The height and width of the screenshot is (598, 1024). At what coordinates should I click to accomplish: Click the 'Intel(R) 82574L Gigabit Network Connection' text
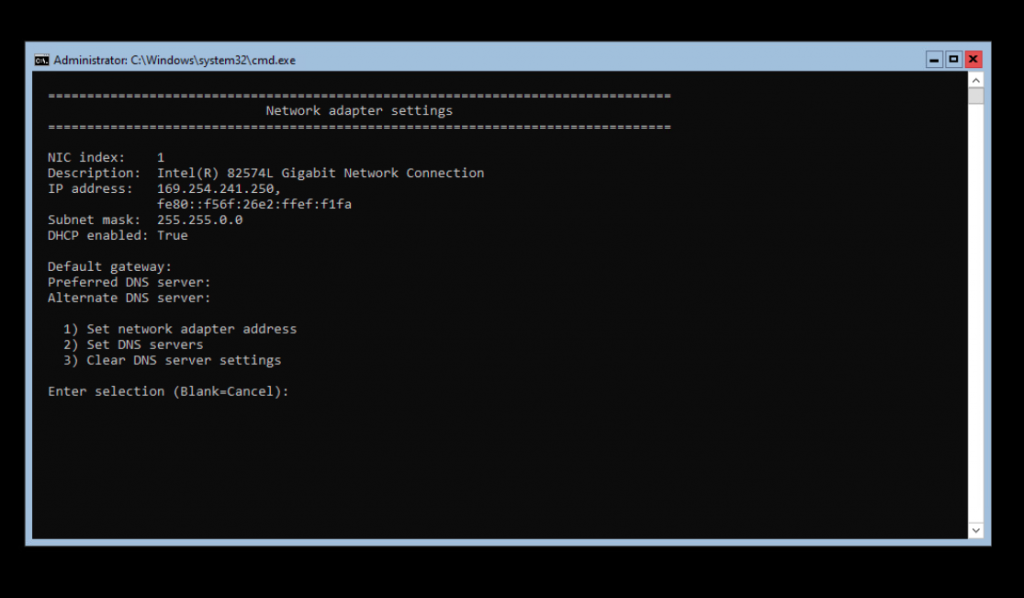pos(321,173)
